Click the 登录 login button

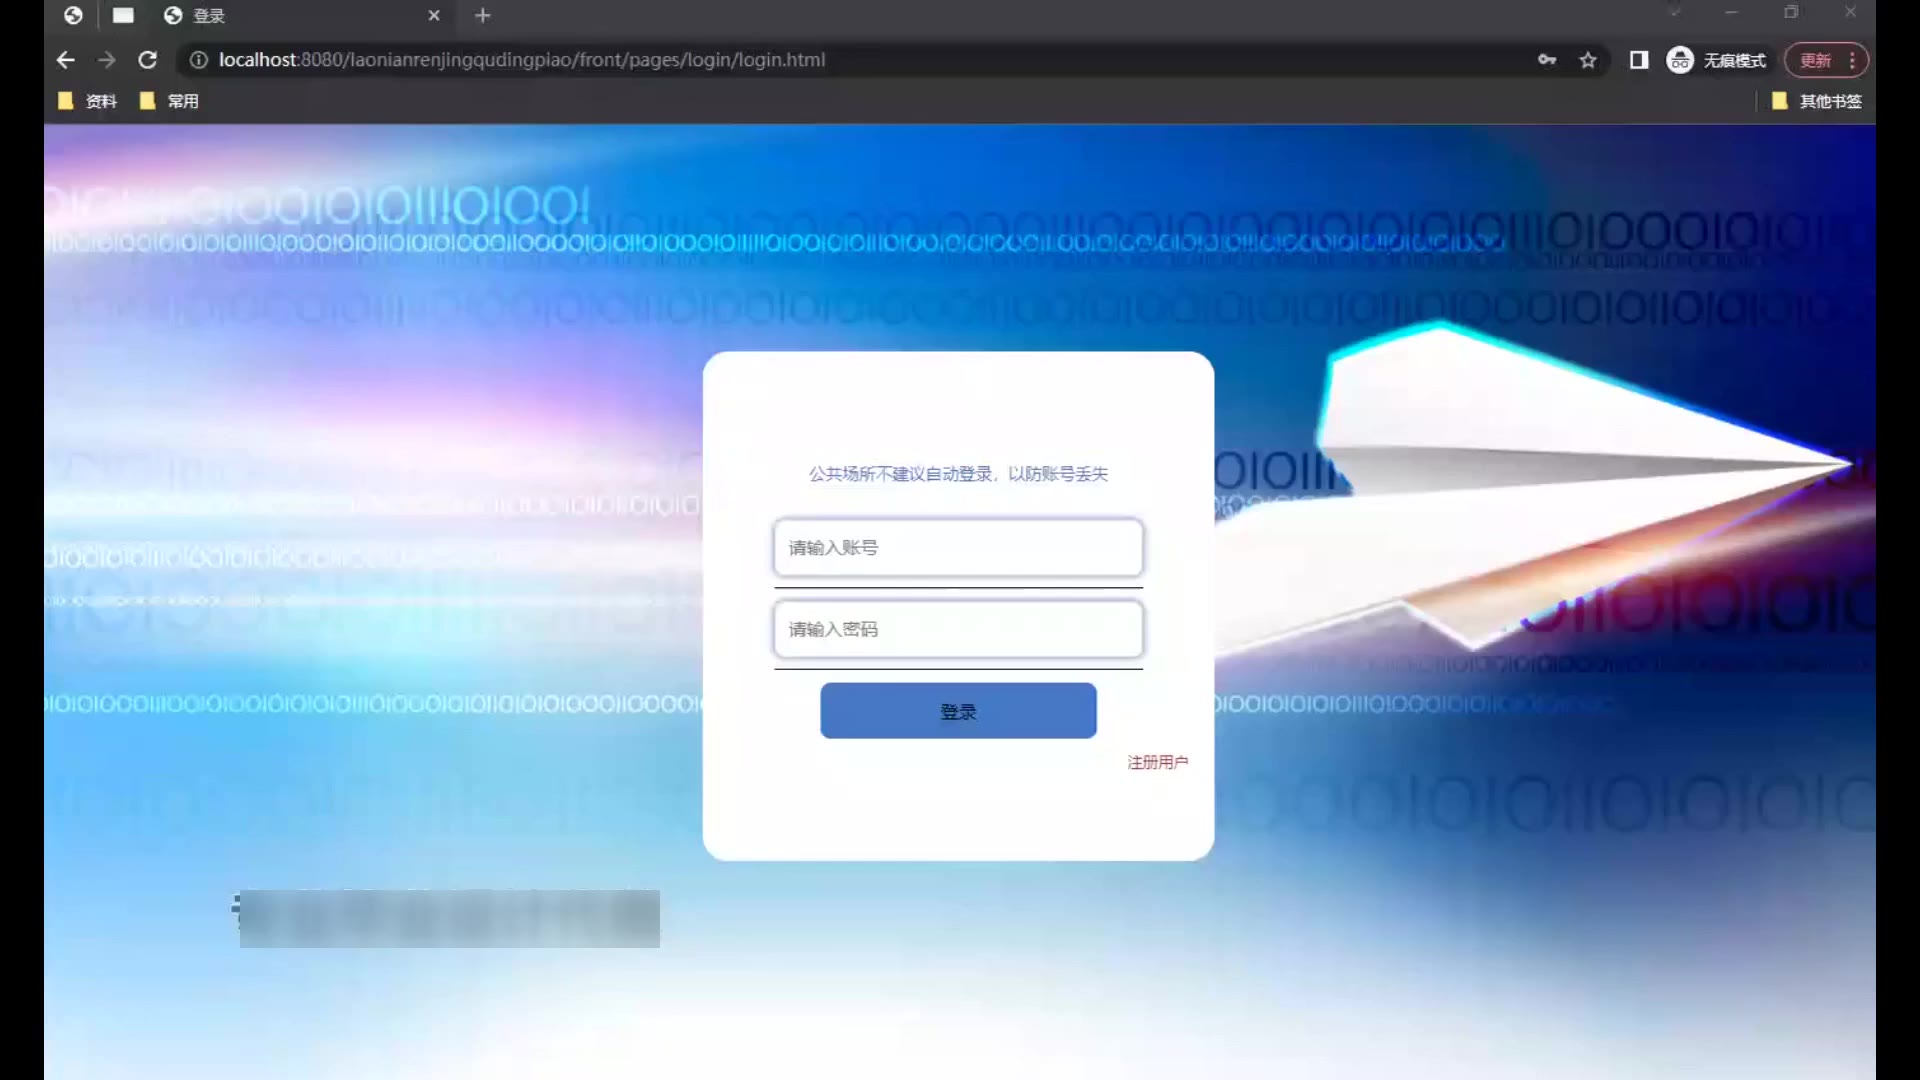pyautogui.click(x=958, y=711)
